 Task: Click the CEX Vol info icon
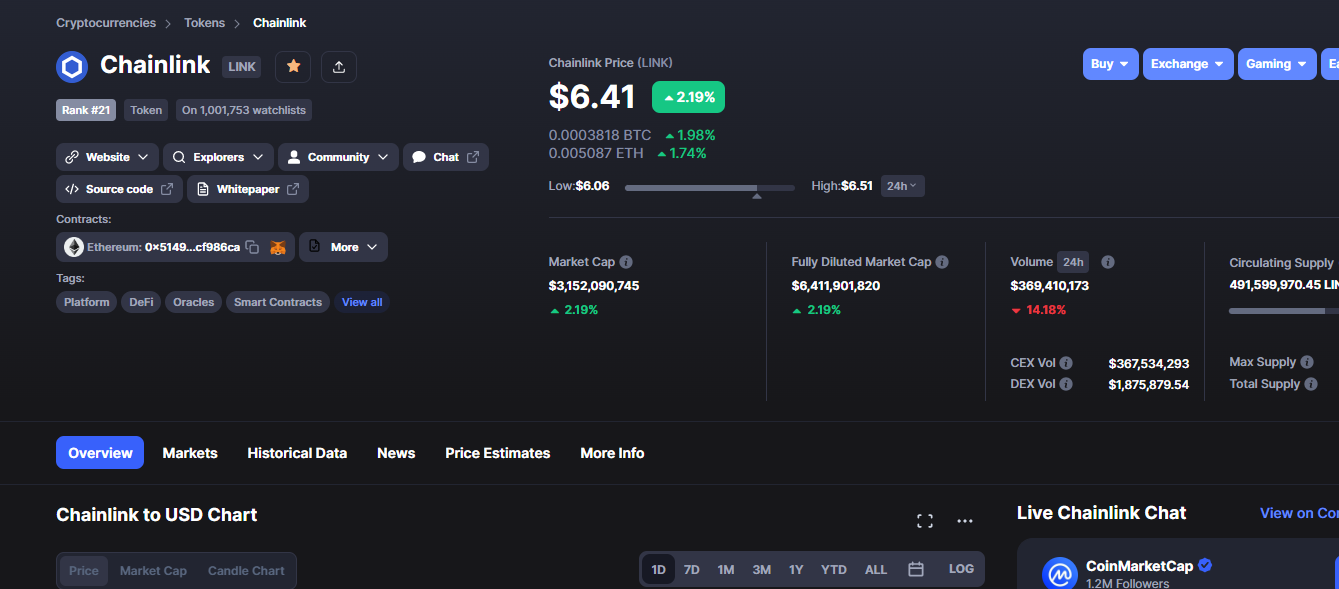(1066, 363)
